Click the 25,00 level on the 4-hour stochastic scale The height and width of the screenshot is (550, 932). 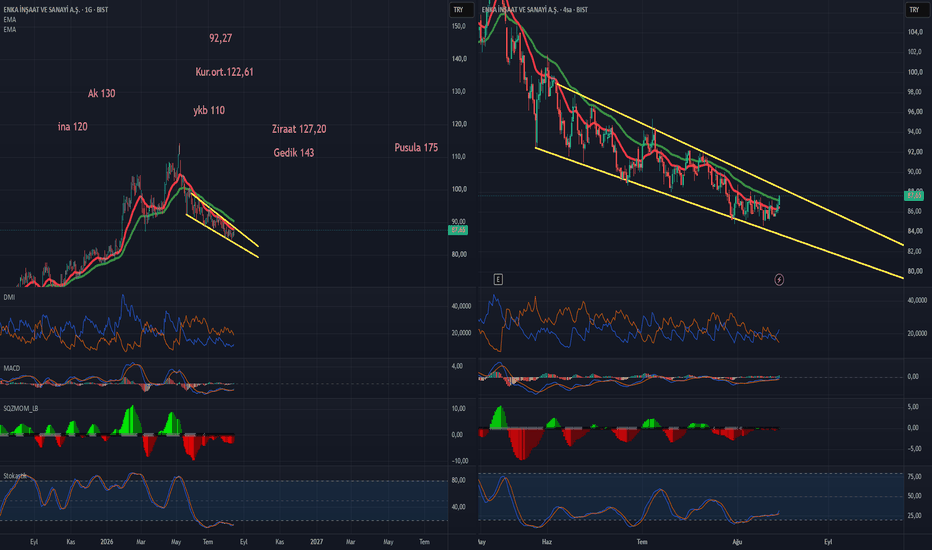click(x=914, y=516)
